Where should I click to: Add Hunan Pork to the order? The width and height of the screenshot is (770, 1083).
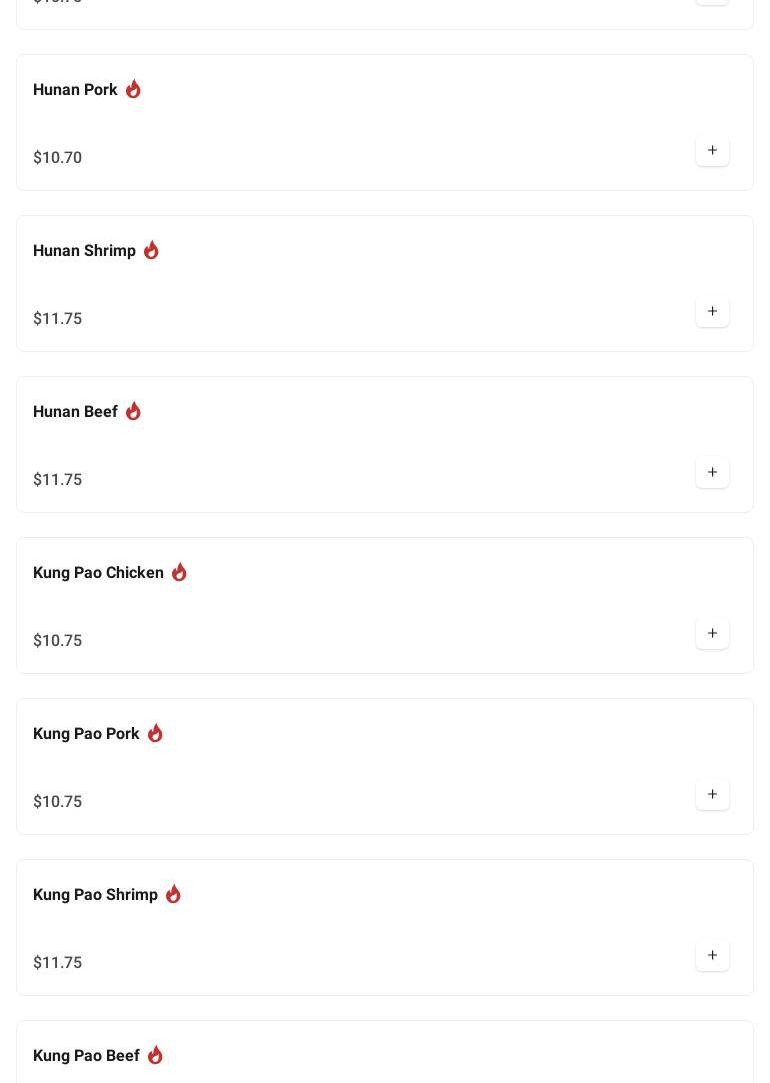pyautogui.click(x=712, y=151)
